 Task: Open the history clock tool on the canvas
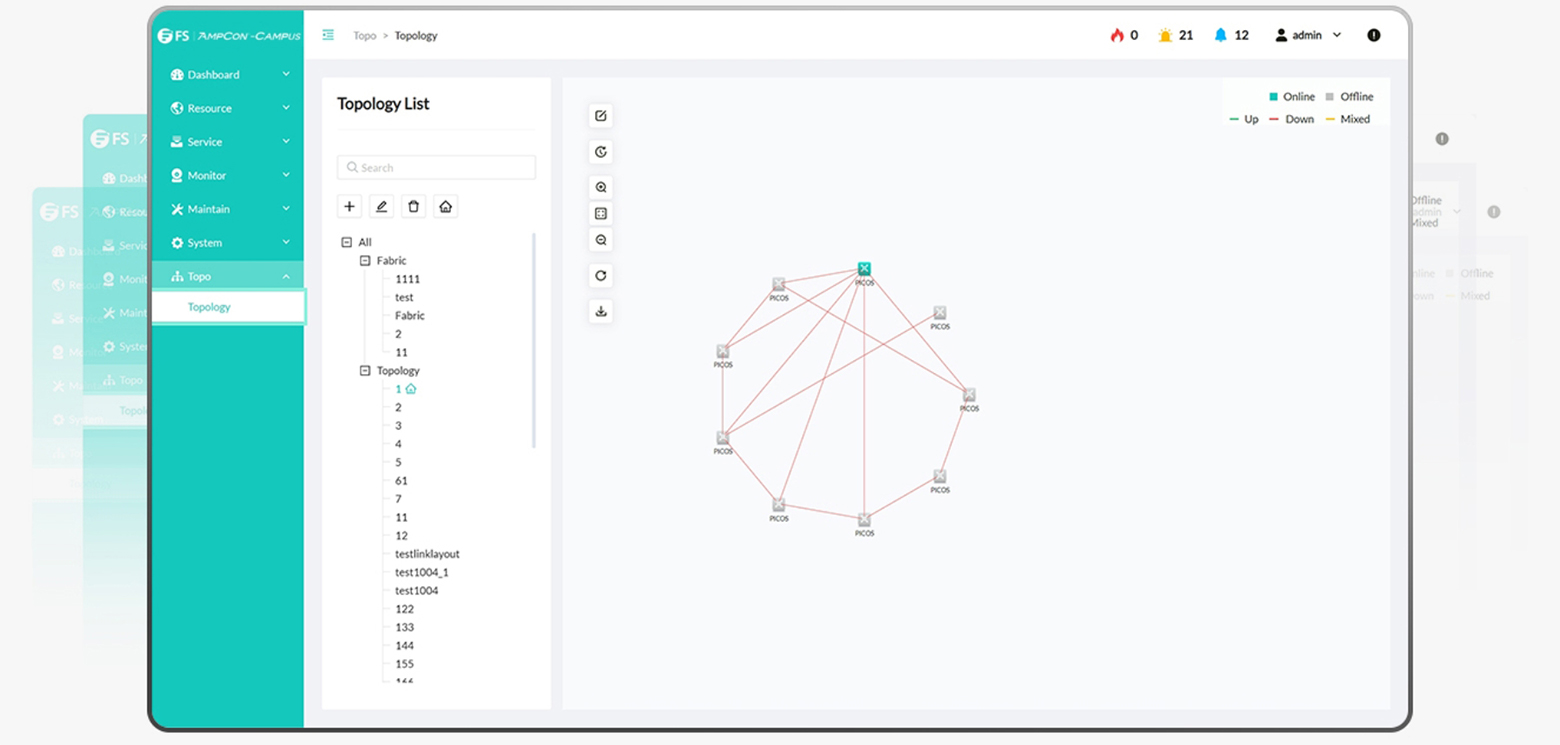(600, 152)
